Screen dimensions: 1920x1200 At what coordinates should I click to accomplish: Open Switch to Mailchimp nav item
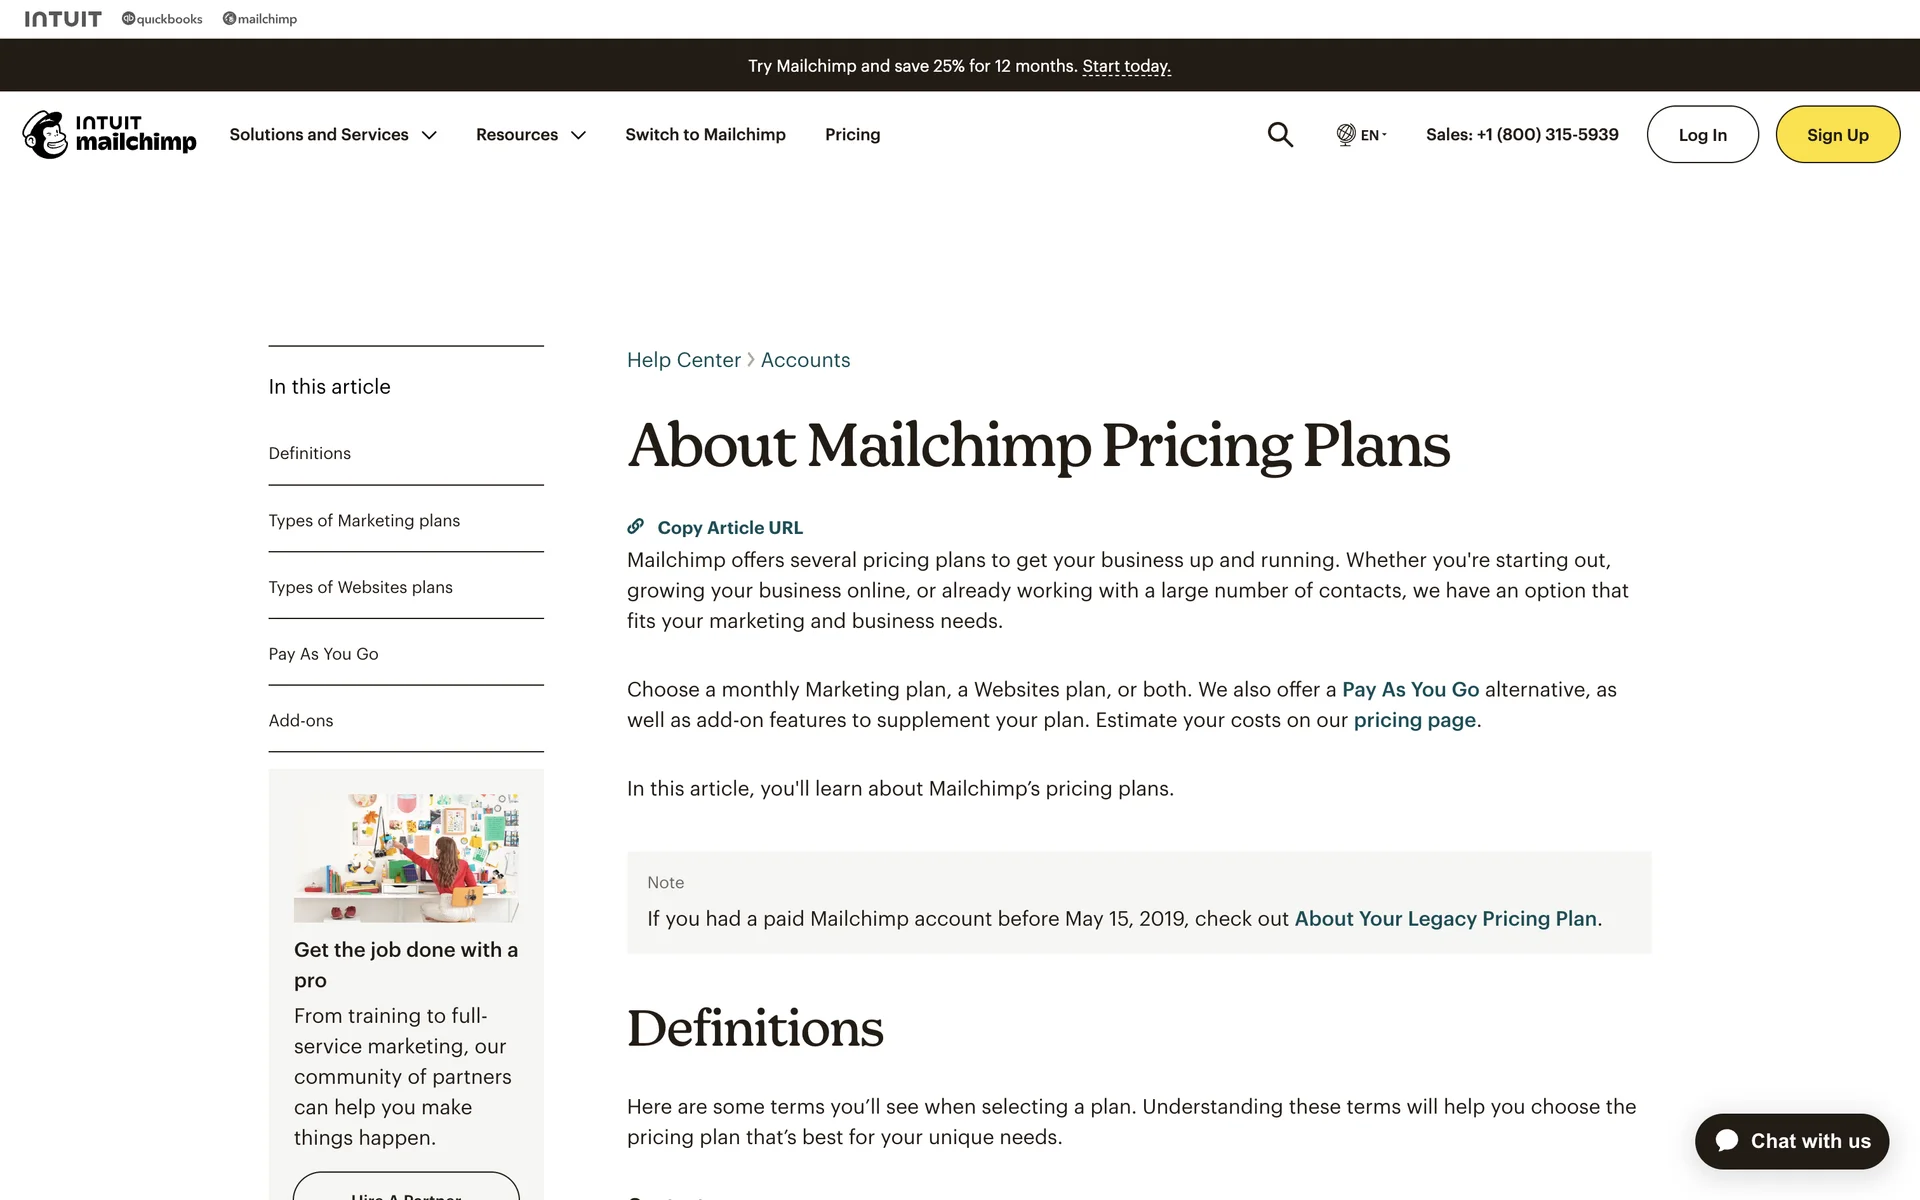click(705, 134)
